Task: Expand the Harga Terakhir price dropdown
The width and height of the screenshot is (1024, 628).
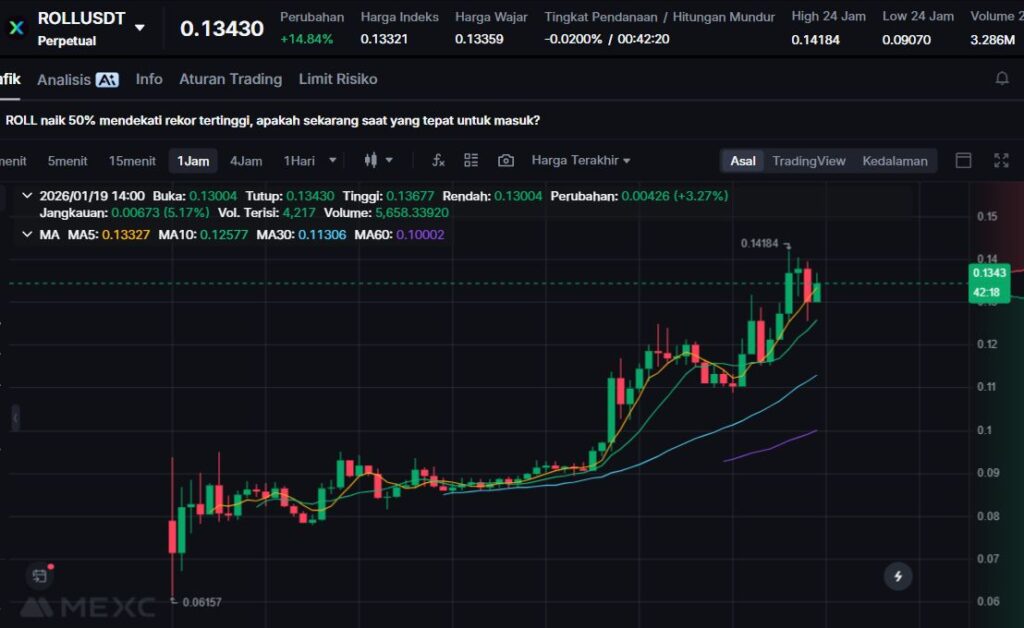Action: click(581, 160)
